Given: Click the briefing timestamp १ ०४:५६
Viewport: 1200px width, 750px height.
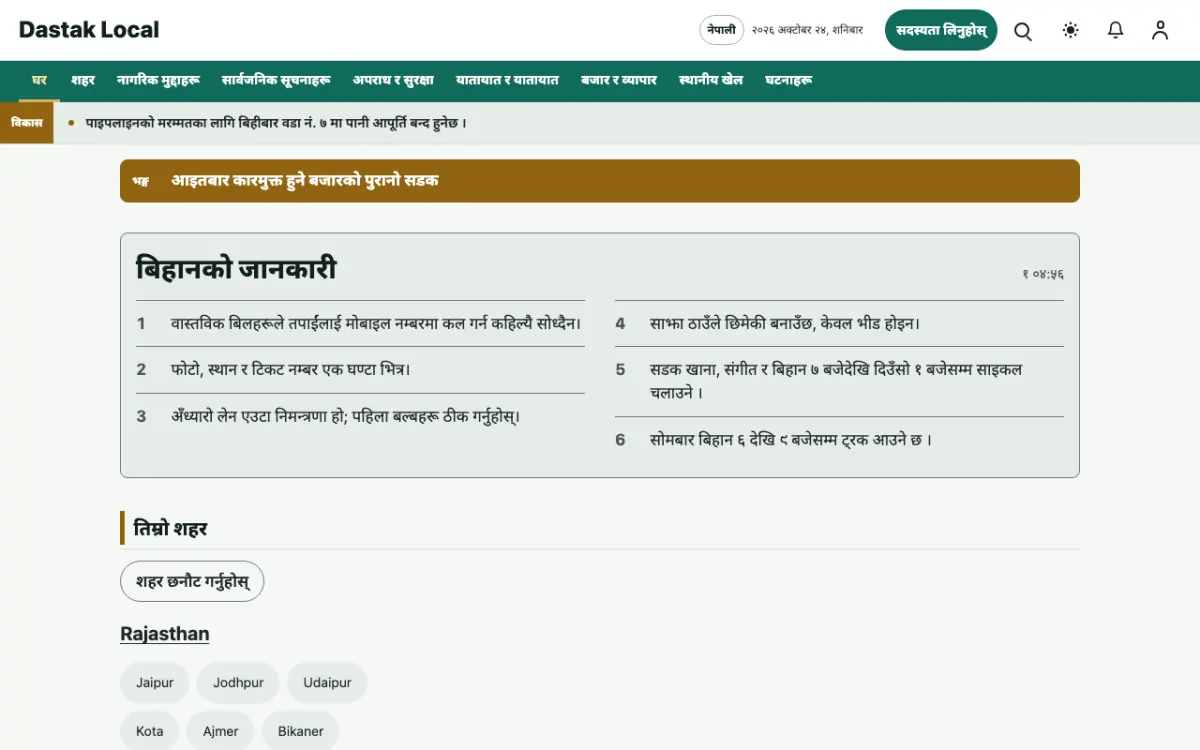Looking at the screenshot, I should pos(1043,274).
